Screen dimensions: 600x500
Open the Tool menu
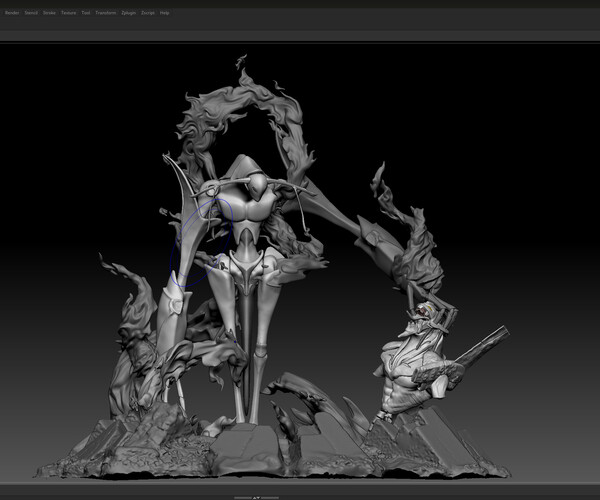pyautogui.click(x=86, y=13)
